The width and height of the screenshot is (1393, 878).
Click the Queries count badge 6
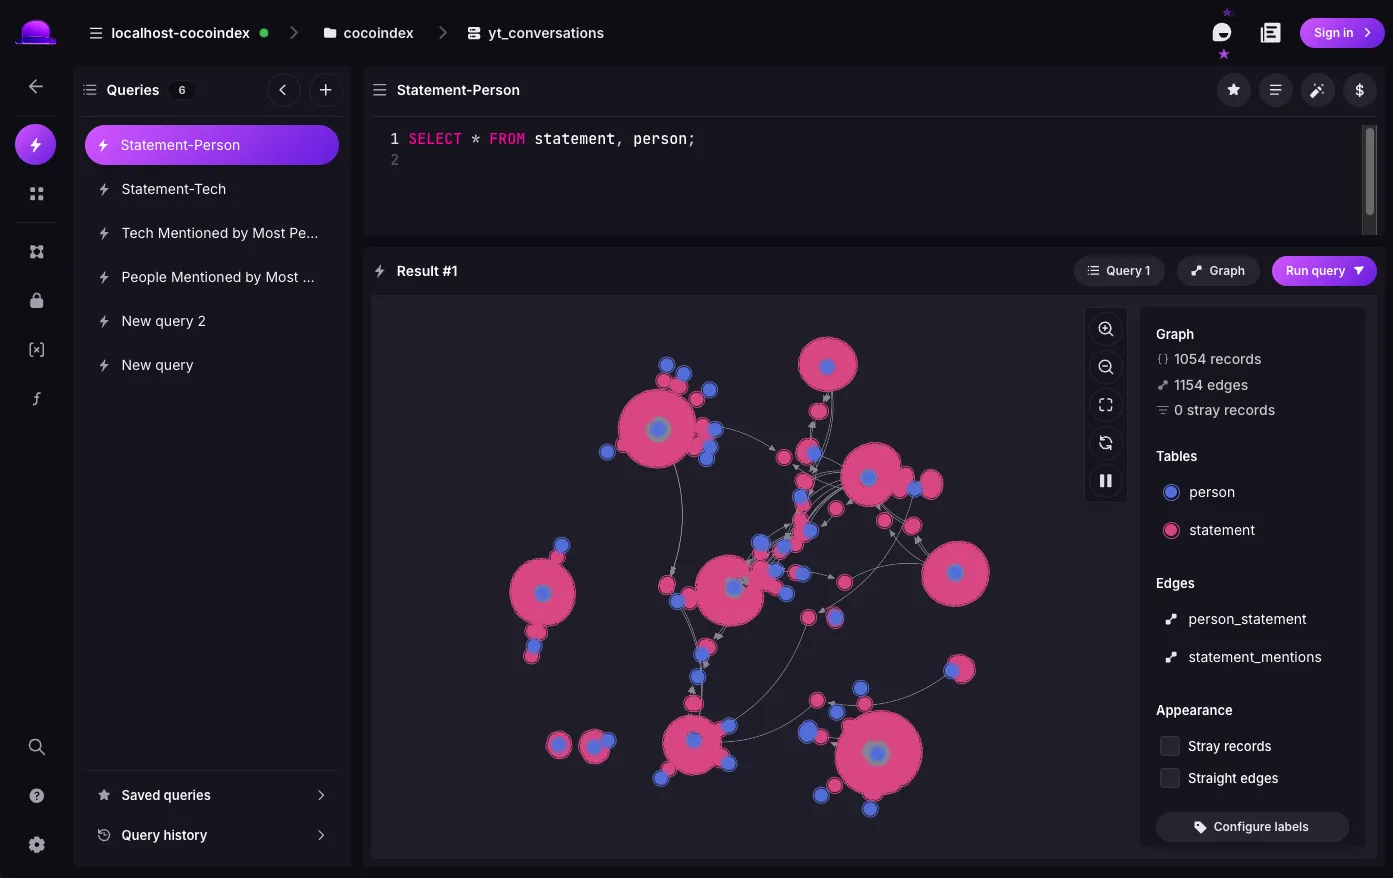pos(182,90)
